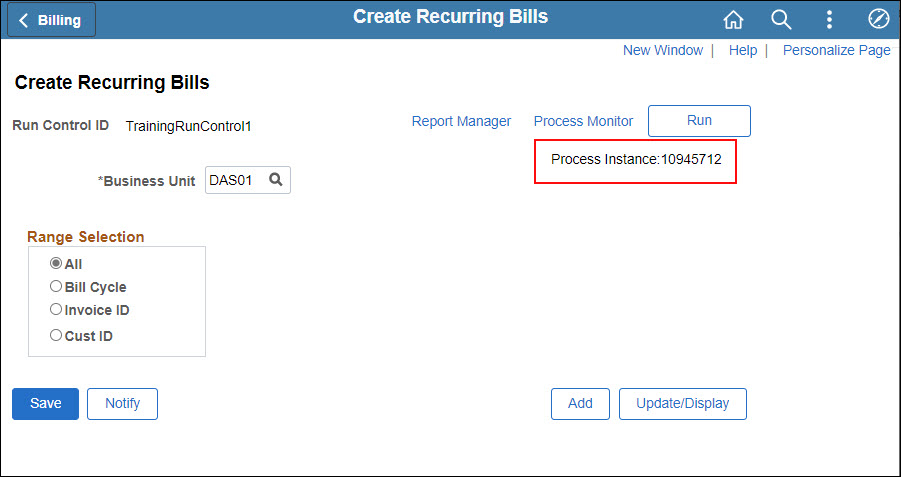This screenshot has width=901, height=477.
Task: Open the Help link
Action: (743, 50)
